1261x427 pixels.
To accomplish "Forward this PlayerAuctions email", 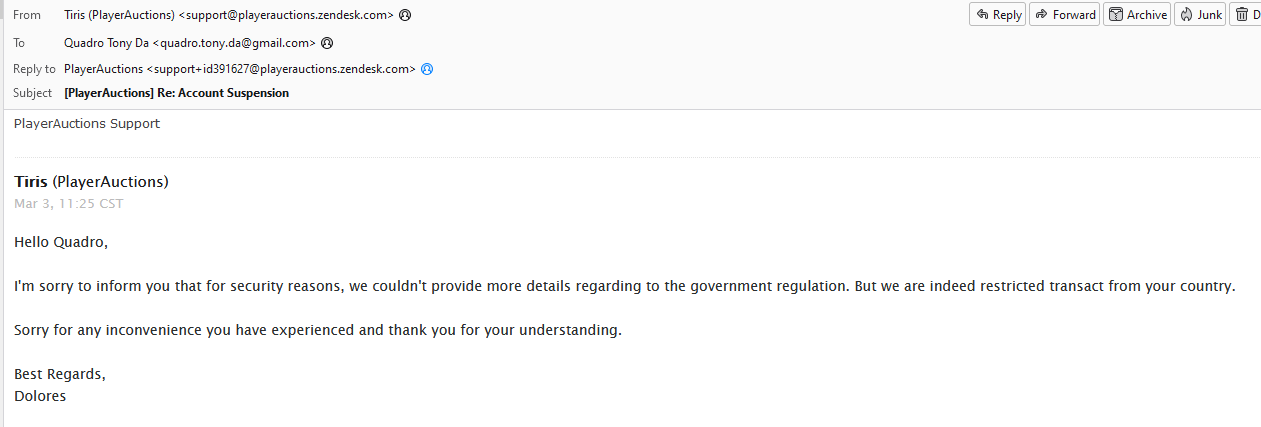I will point(1064,14).
